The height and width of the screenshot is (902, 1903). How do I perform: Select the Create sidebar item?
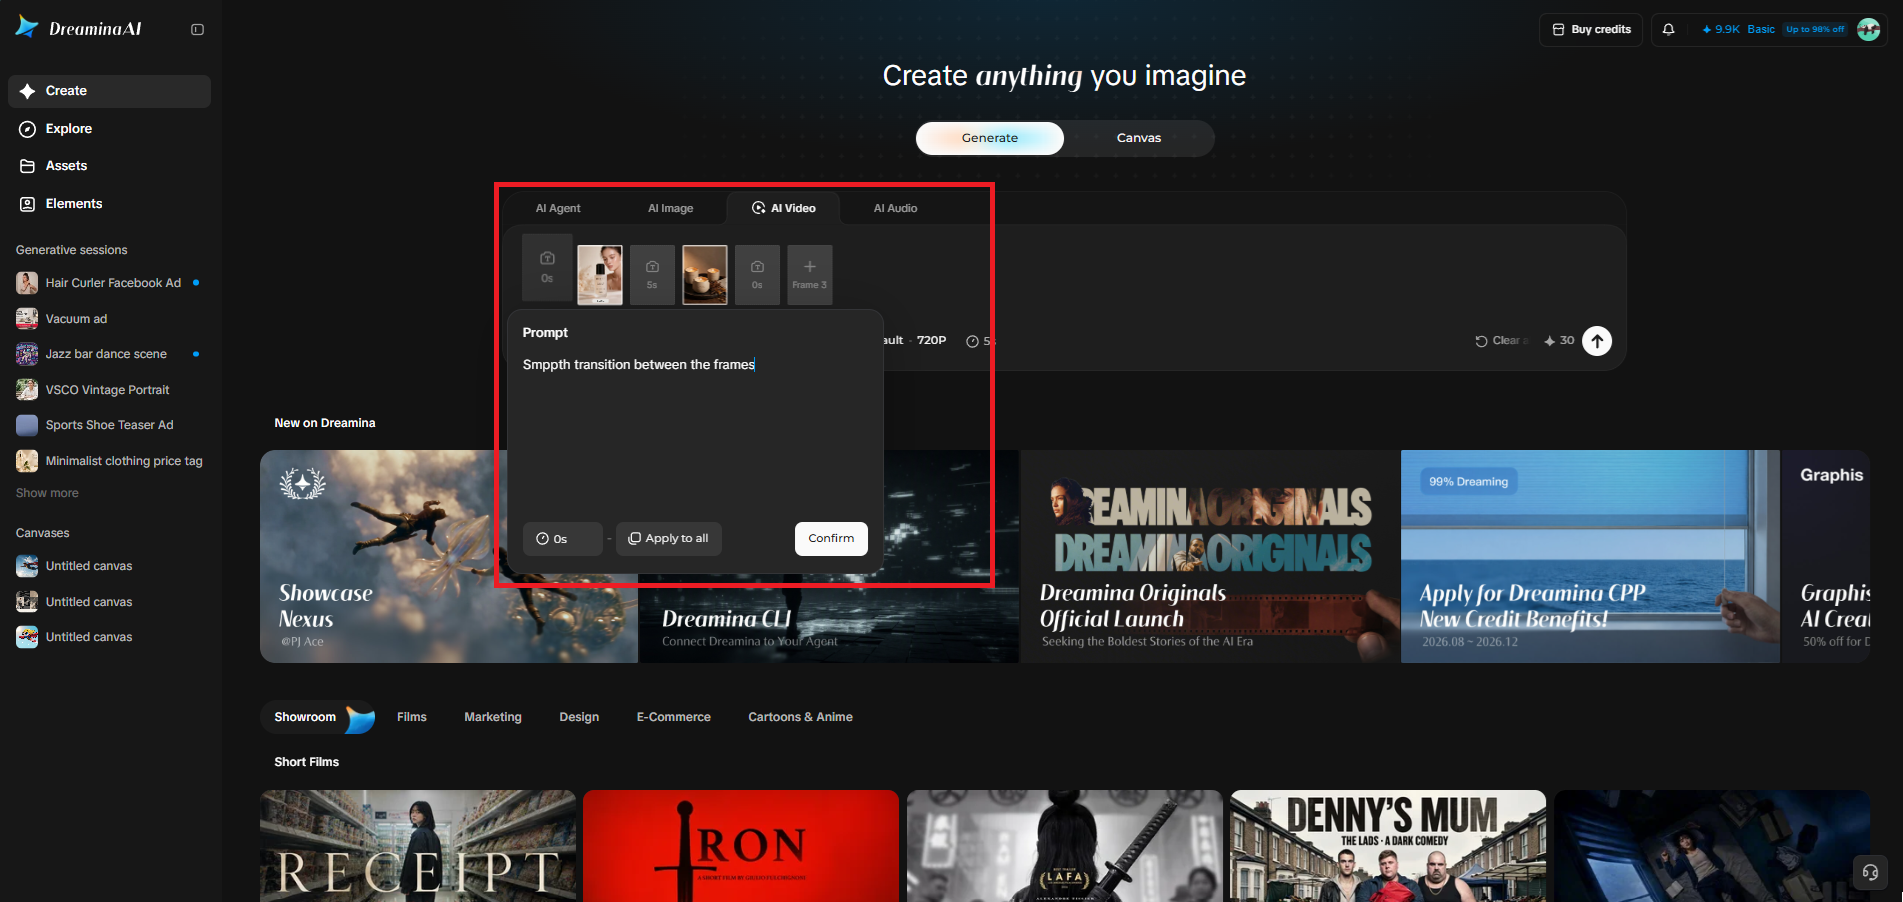pyautogui.click(x=109, y=91)
